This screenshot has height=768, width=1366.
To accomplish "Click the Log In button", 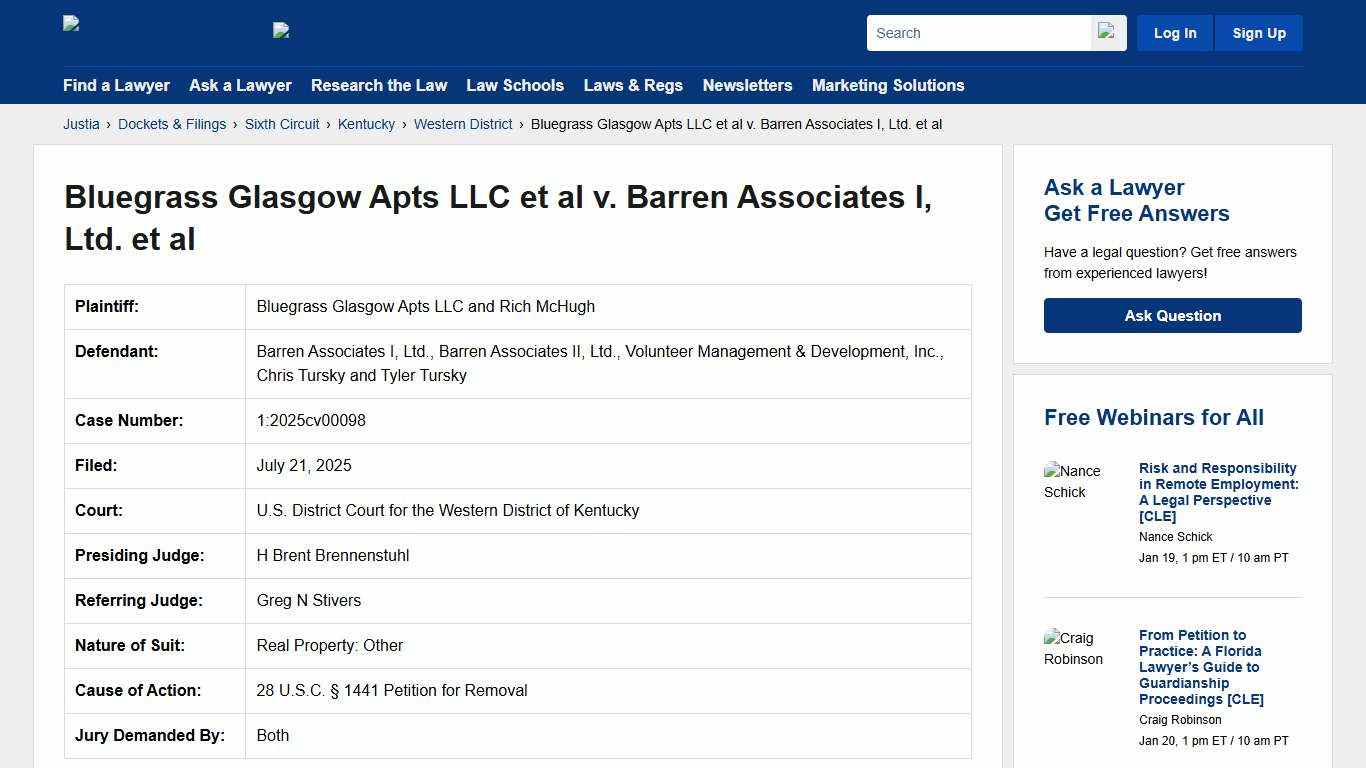I will pyautogui.click(x=1174, y=32).
